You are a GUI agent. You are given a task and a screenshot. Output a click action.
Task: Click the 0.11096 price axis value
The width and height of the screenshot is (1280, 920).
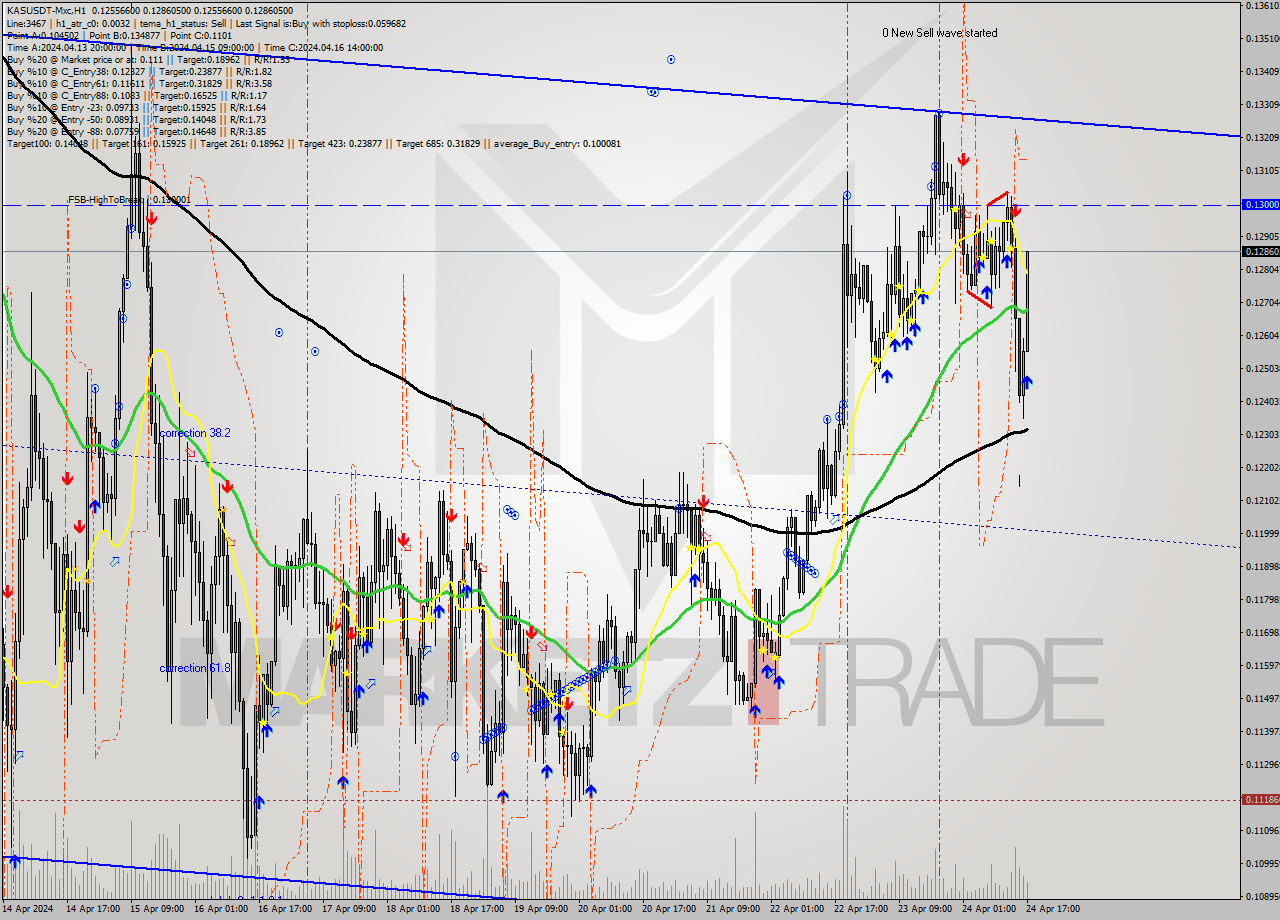click(x=1263, y=830)
